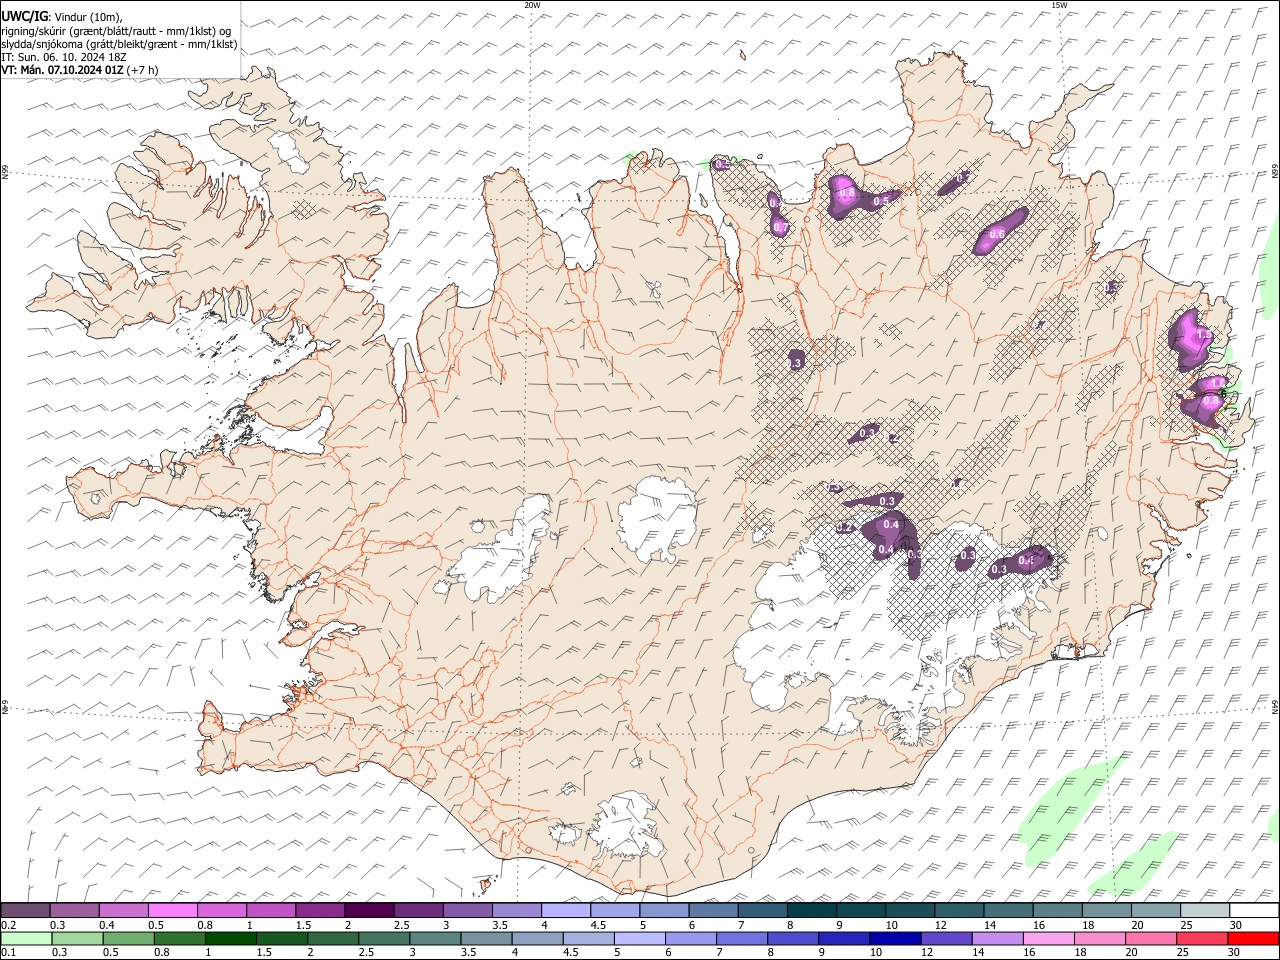Click the pale grey swatch starting at 25 in the upper legend row
The image size is (1280, 960).
1205,911
